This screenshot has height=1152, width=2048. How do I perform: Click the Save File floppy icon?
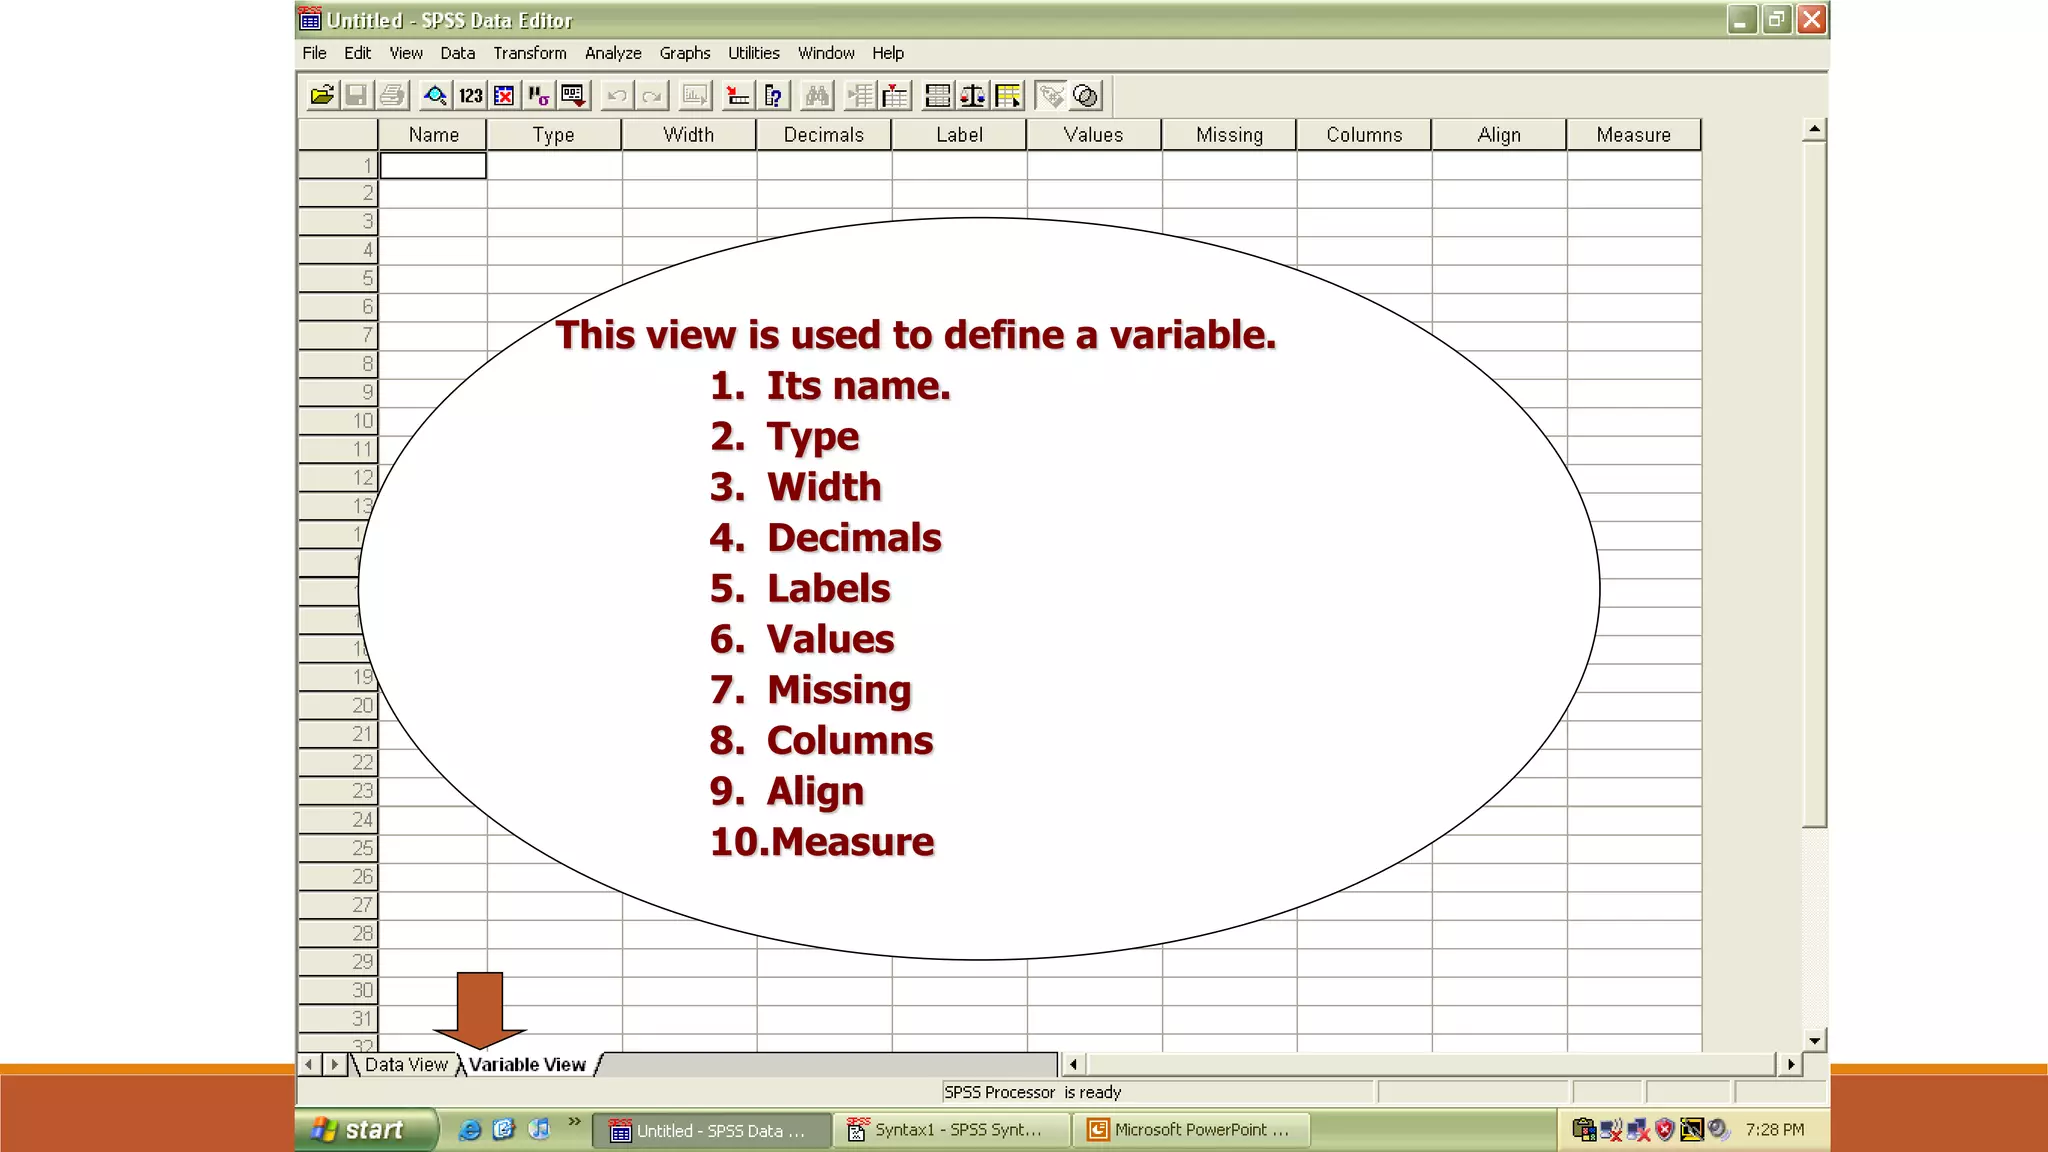pyautogui.click(x=356, y=96)
